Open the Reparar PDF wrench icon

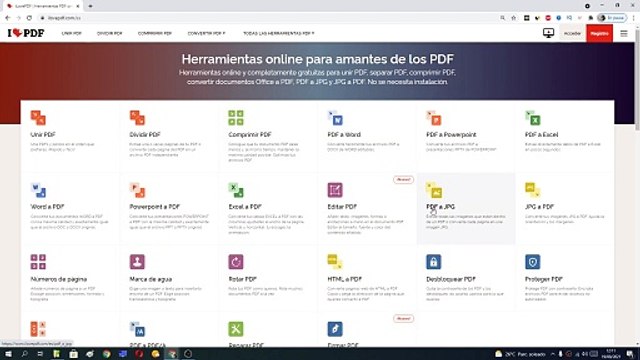(x=236, y=329)
